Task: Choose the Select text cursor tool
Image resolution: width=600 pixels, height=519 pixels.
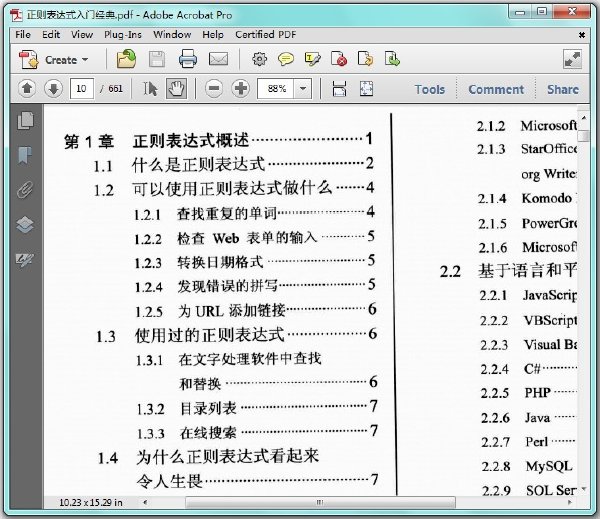Action: pos(150,89)
